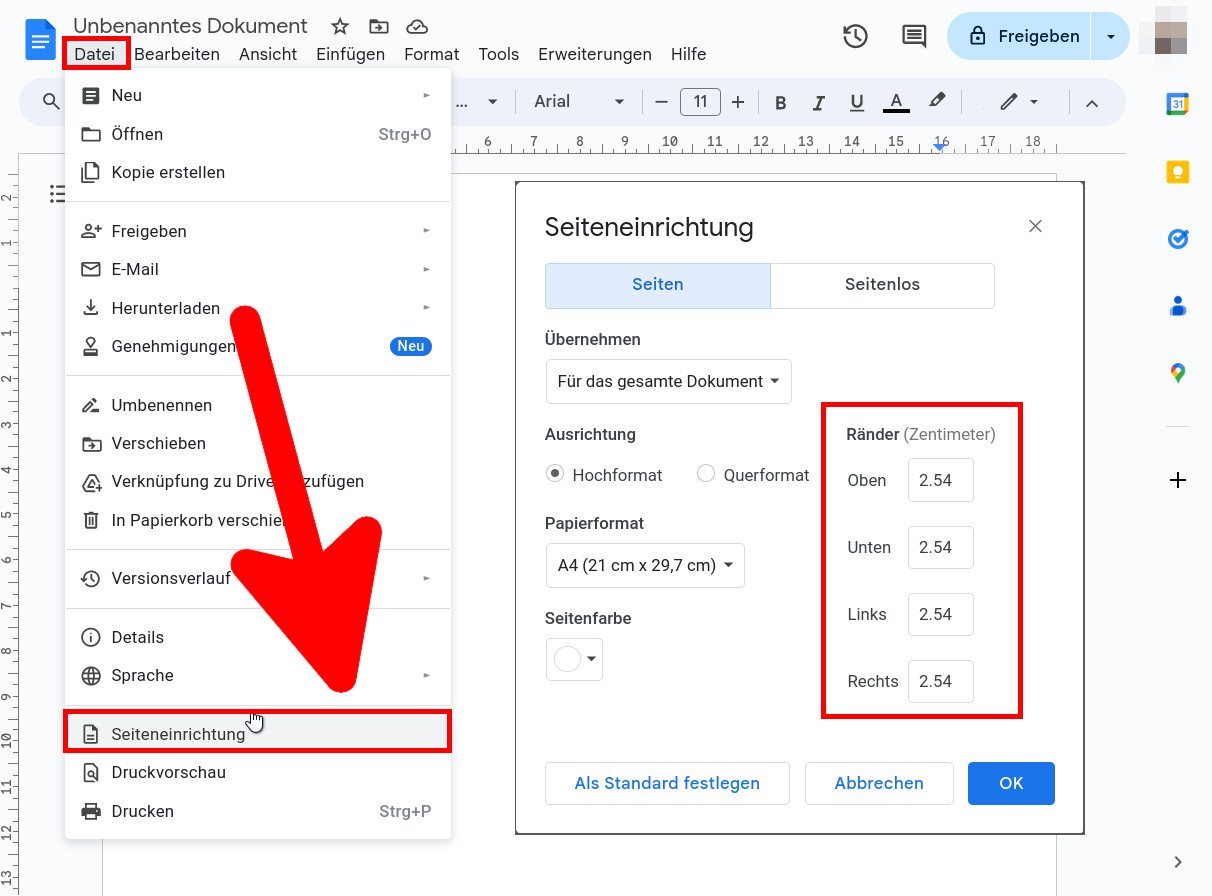This screenshot has width=1212, height=896.
Task: Click 'Als Standard festlegen'
Action: [x=667, y=783]
